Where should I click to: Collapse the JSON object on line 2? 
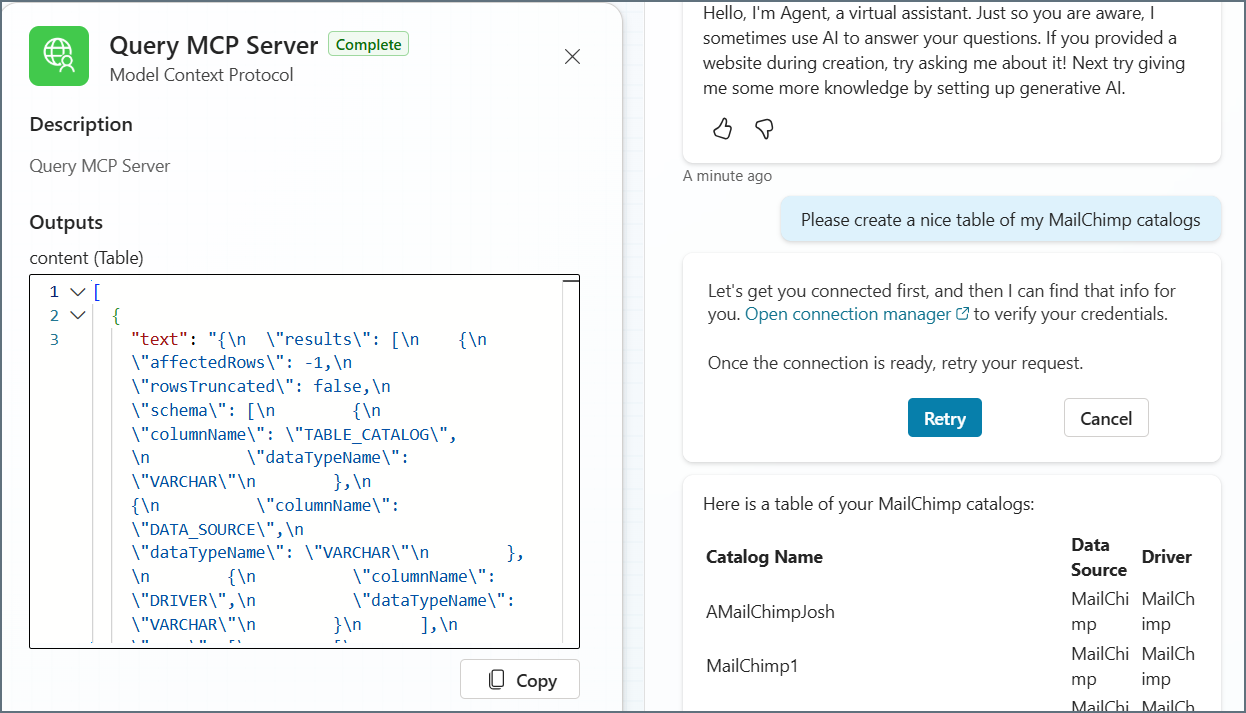coord(78,316)
